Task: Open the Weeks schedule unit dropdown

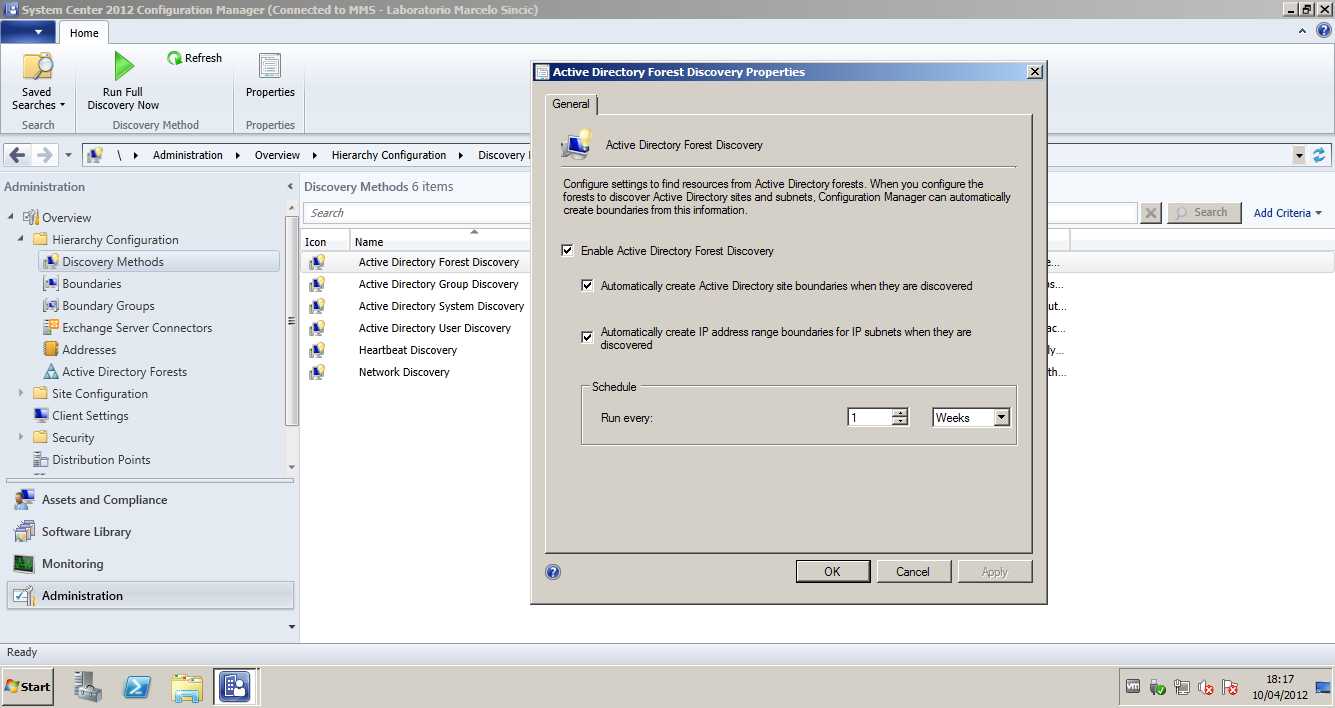Action: (x=1002, y=418)
